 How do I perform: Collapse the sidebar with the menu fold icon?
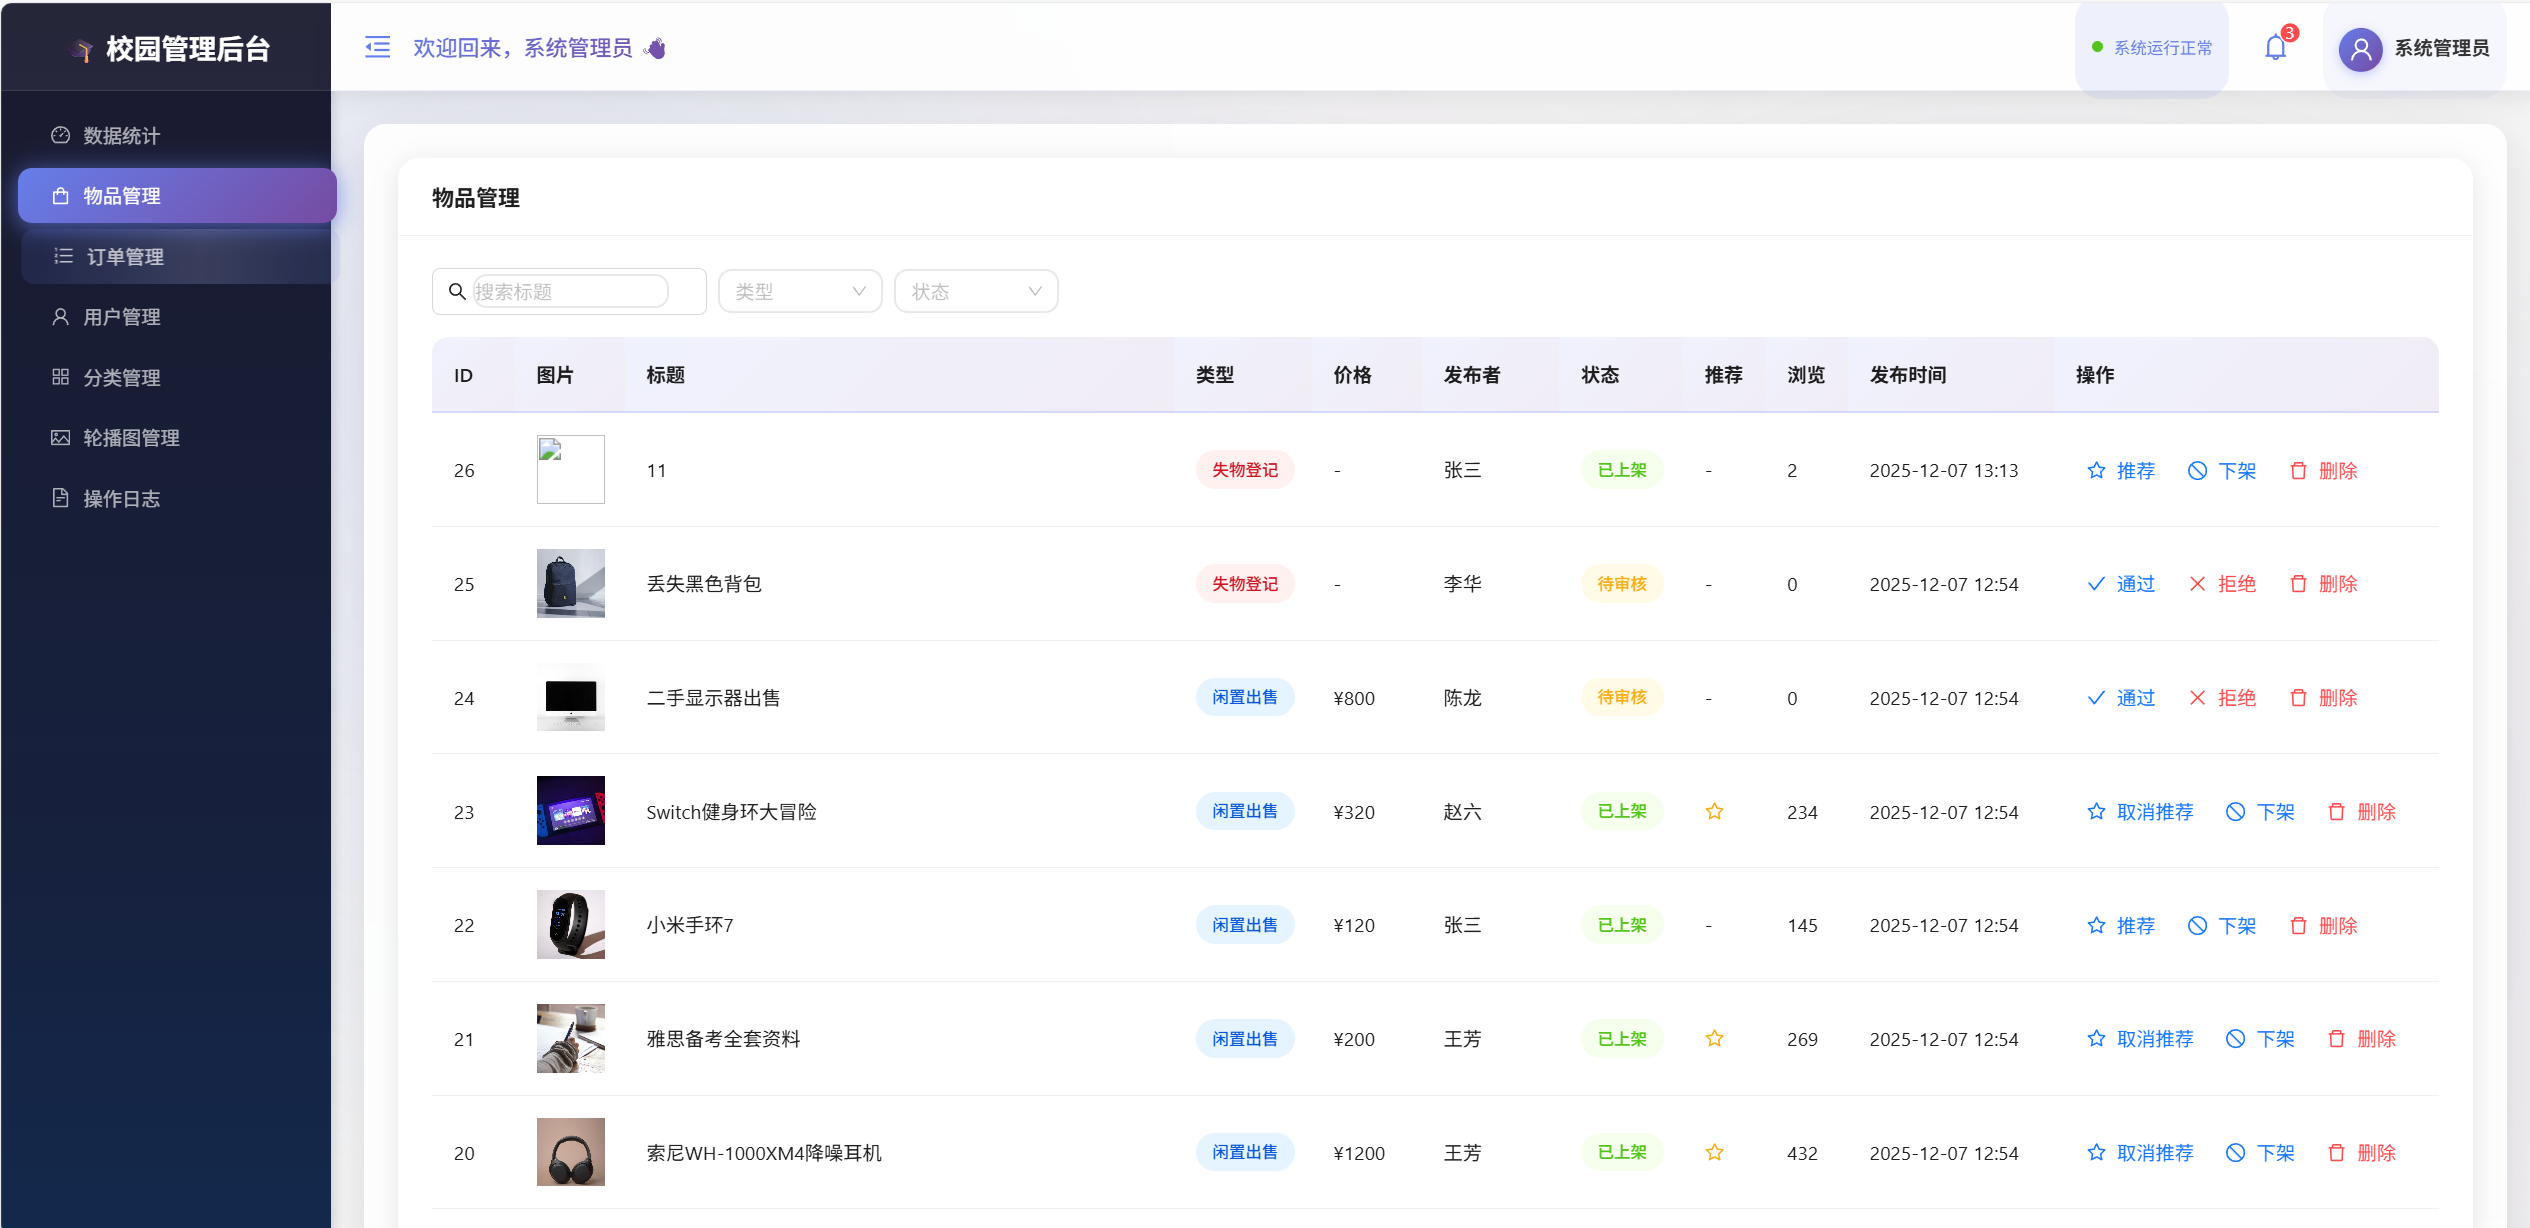[377, 47]
